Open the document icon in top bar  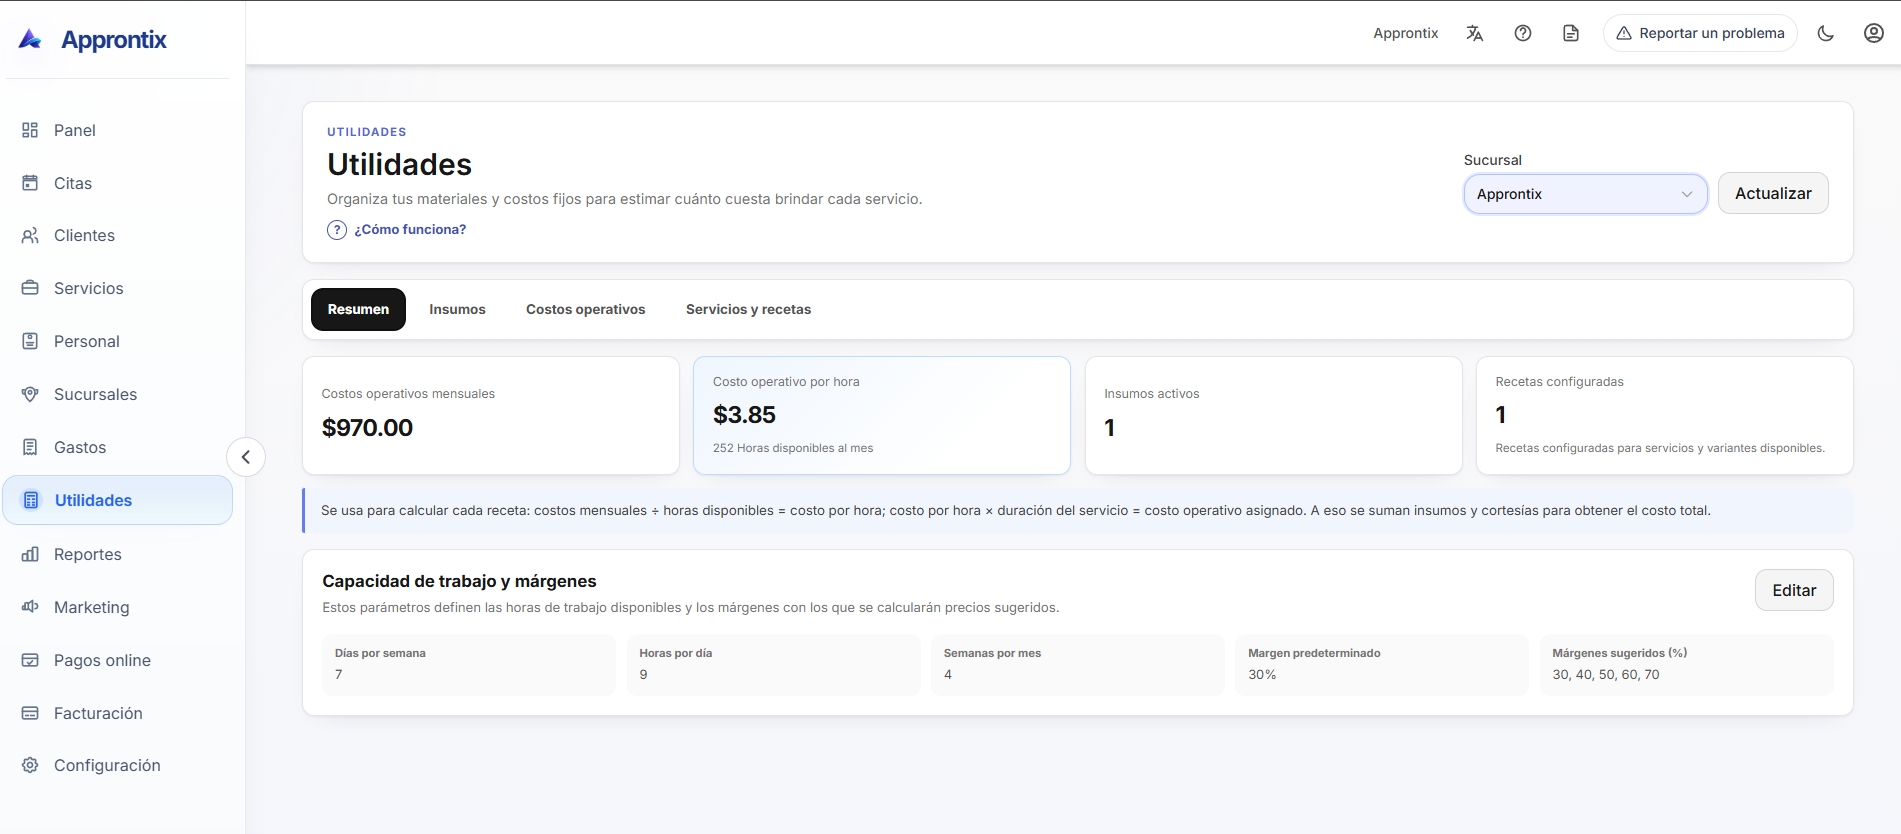[x=1571, y=33]
